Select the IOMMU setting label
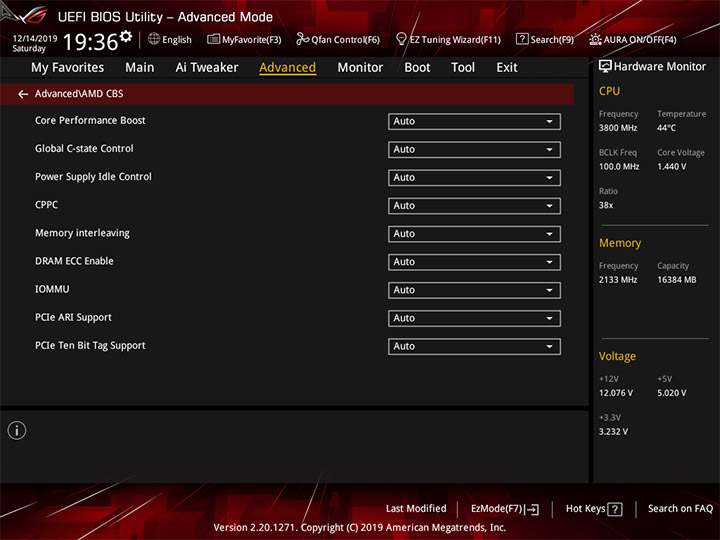The image size is (720, 540). click(52, 289)
